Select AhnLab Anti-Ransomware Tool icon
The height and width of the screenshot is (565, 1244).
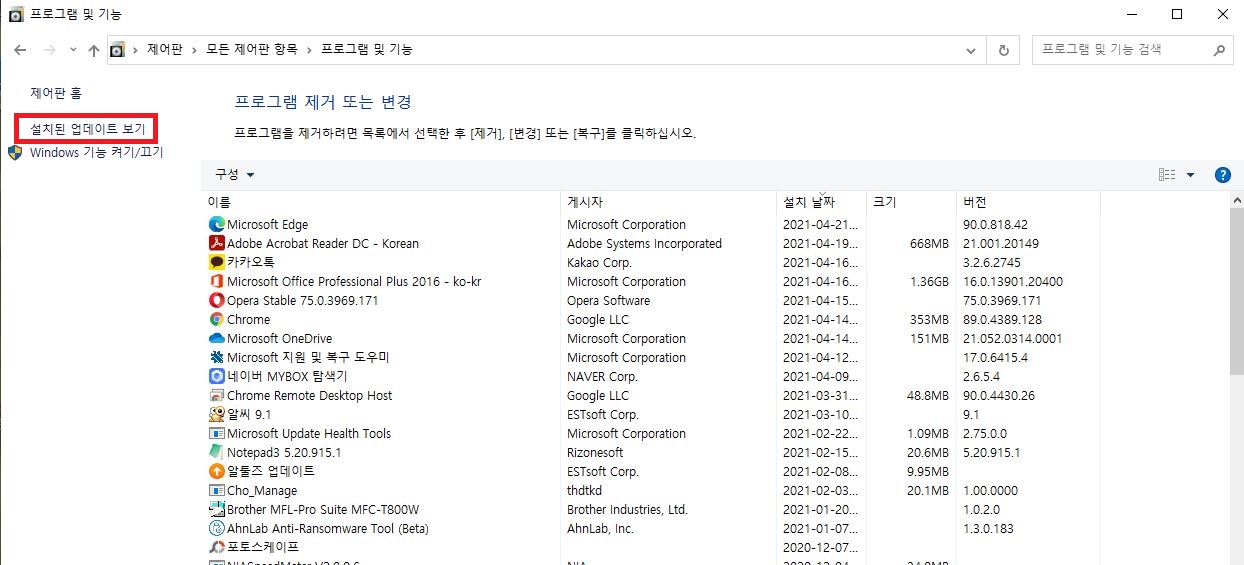coord(217,528)
